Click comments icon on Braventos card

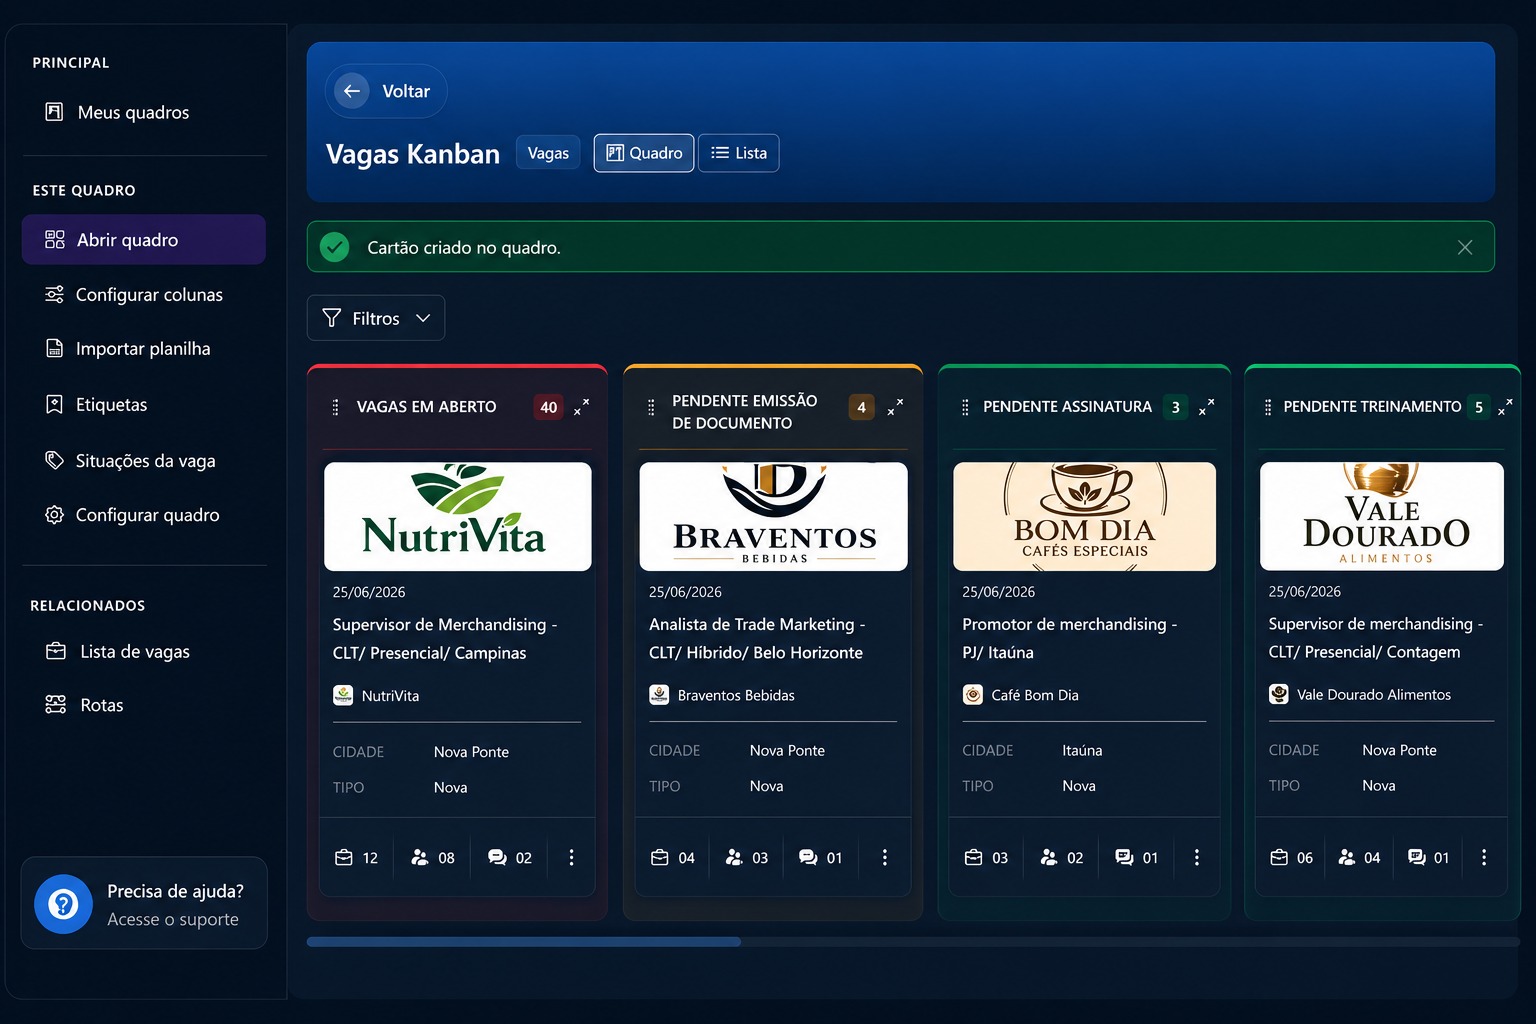coord(808,857)
